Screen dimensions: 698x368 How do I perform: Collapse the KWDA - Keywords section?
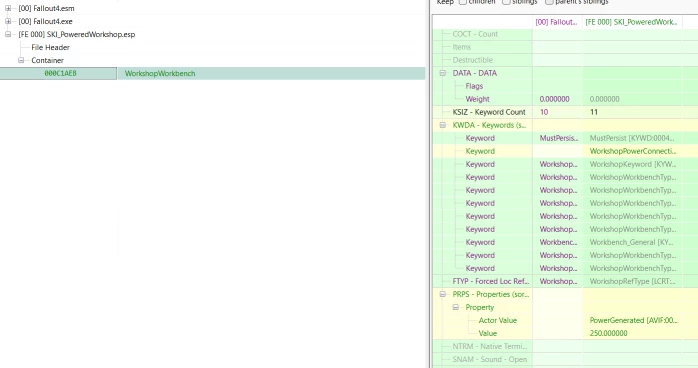(442, 125)
